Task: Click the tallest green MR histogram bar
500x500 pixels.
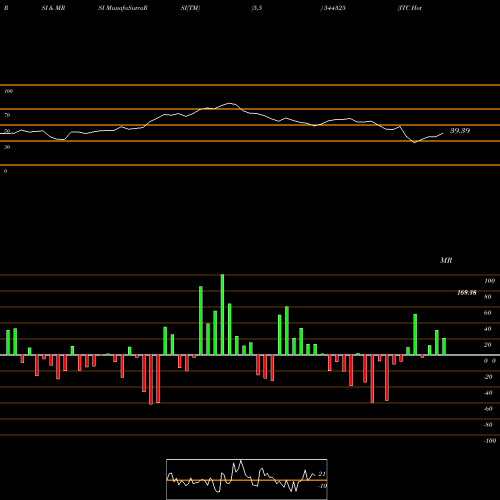Action: pyautogui.click(x=222, y=315)
